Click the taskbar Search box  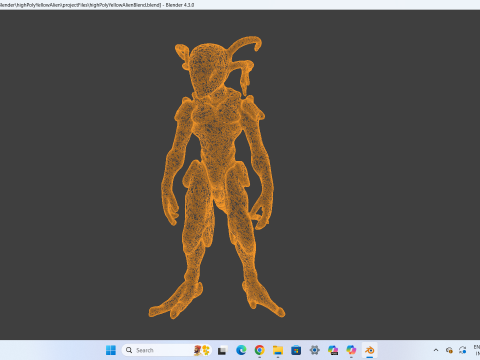click(x=167, y=350)
